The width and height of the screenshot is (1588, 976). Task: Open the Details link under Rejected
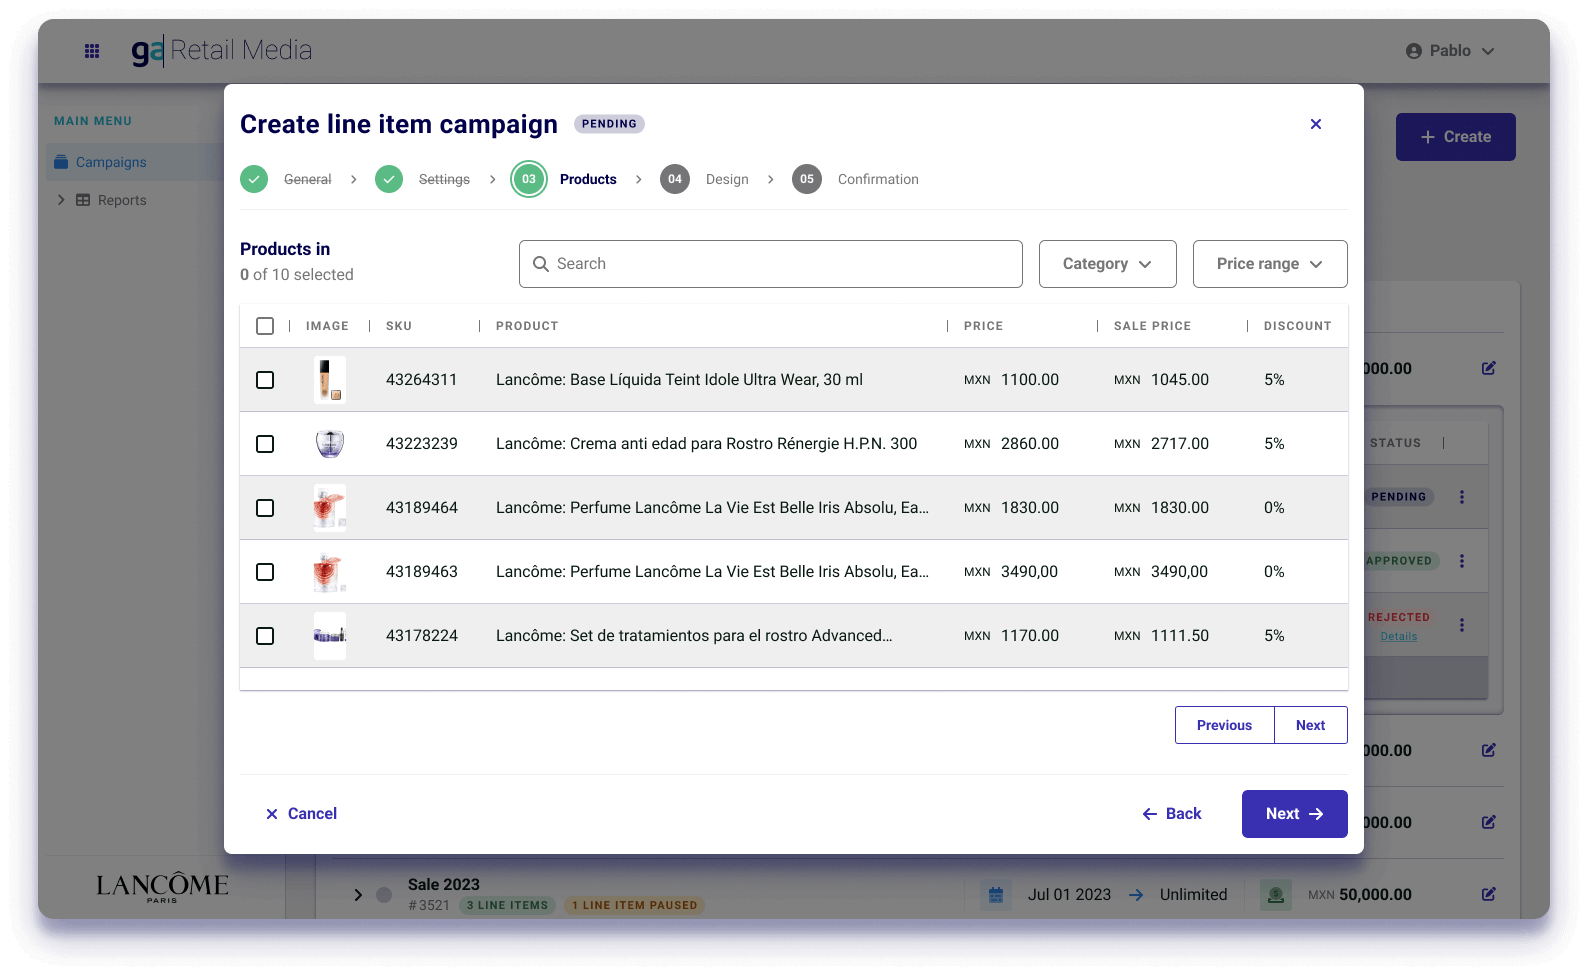point(1399,636)
